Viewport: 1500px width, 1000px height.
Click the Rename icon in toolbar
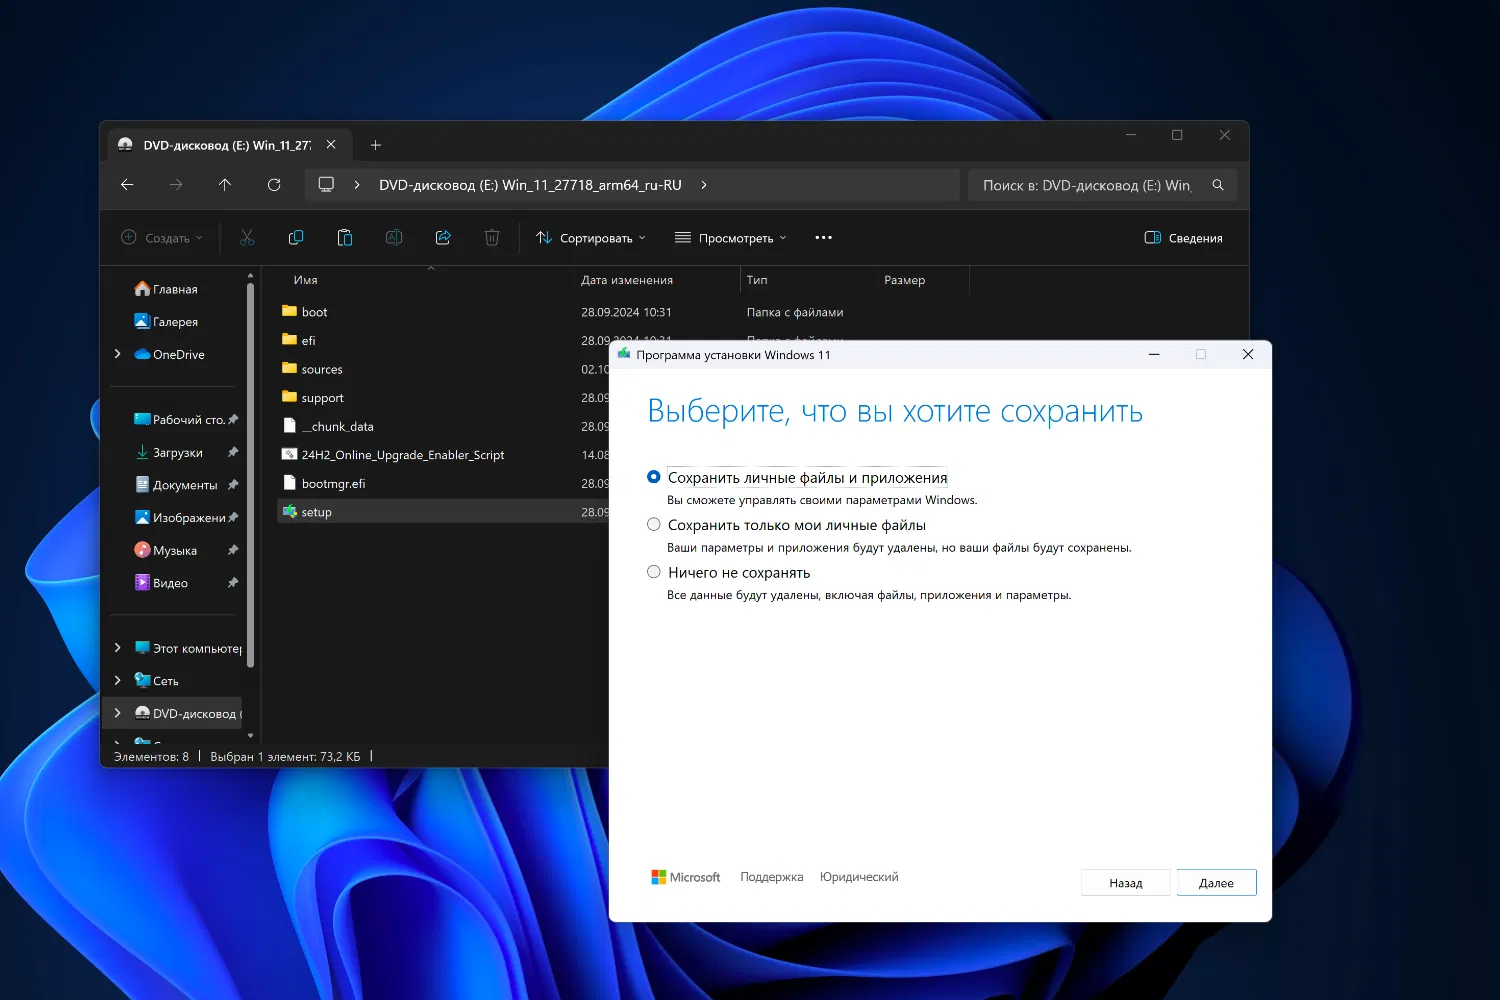394,238
